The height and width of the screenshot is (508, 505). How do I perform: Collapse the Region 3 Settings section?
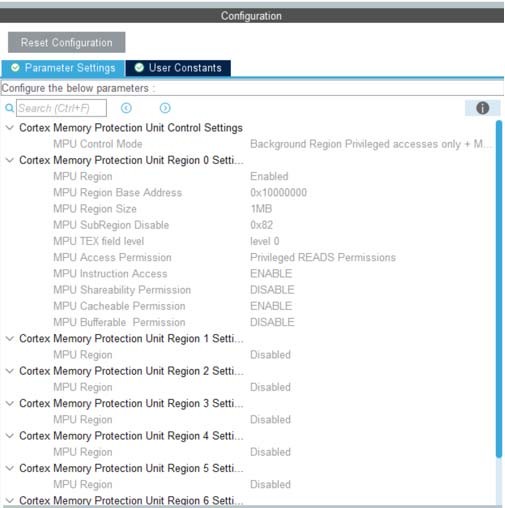click(x=10, y=403)
